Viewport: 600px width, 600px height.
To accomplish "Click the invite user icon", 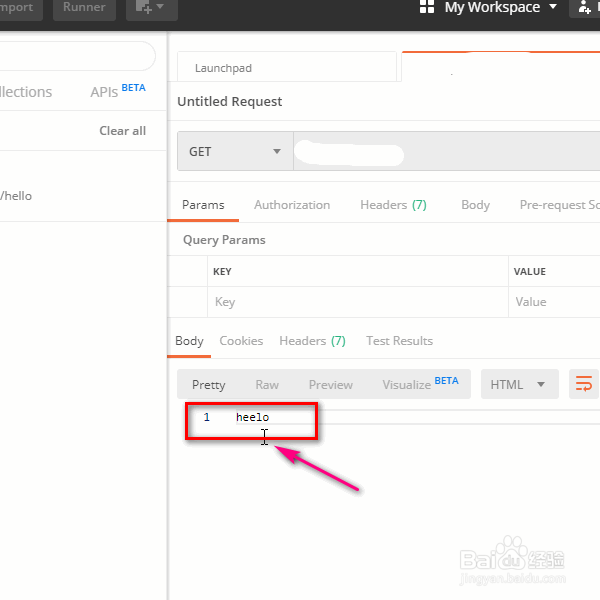I will coord(585,7).
